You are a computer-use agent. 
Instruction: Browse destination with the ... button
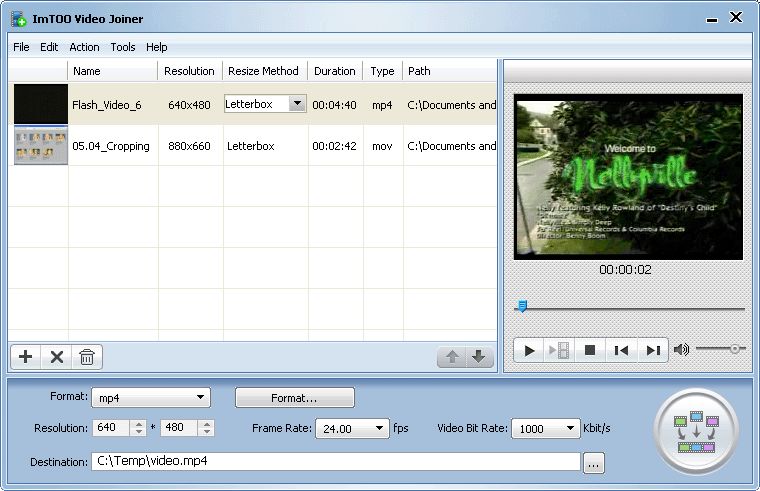tap(594, 463)
